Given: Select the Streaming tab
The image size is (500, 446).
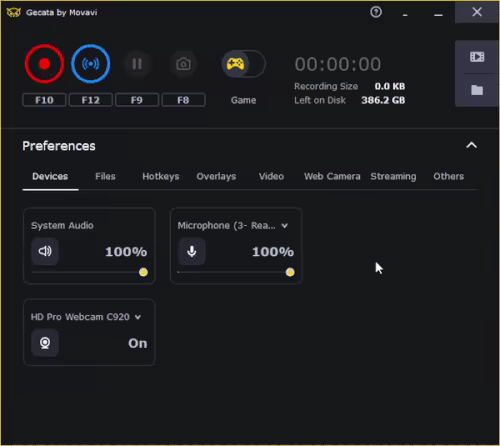Looking at the screenshot, I should [x=393, y=176].
